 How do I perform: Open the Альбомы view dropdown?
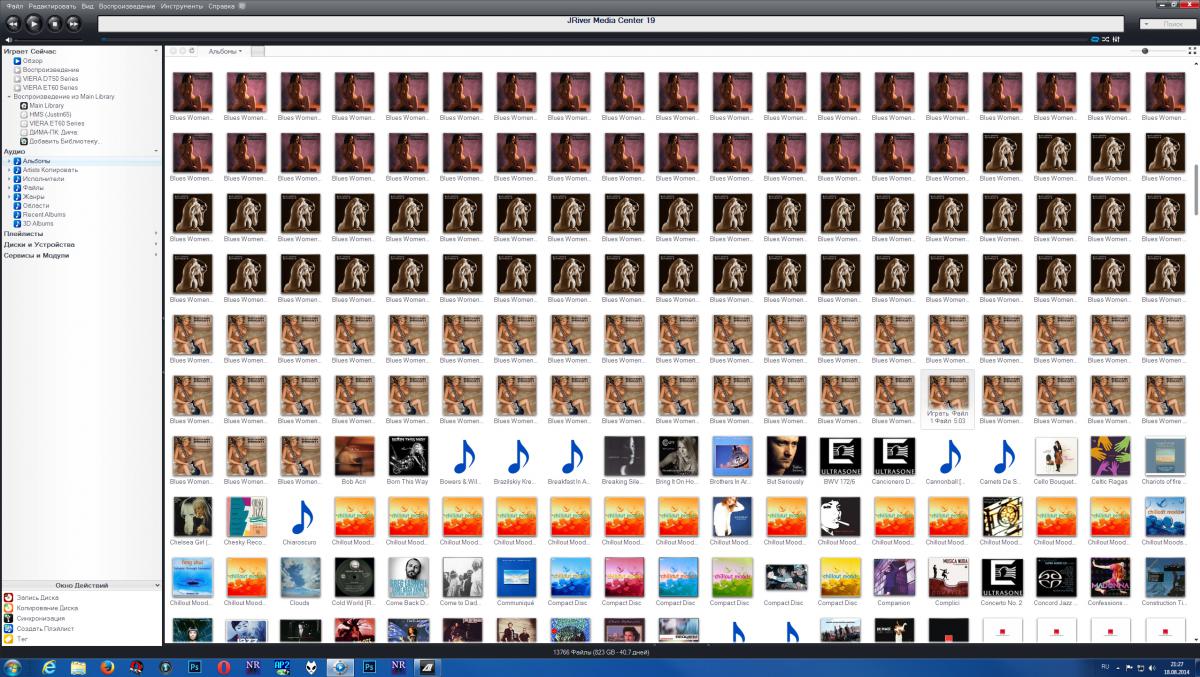[x=225, y=51]
